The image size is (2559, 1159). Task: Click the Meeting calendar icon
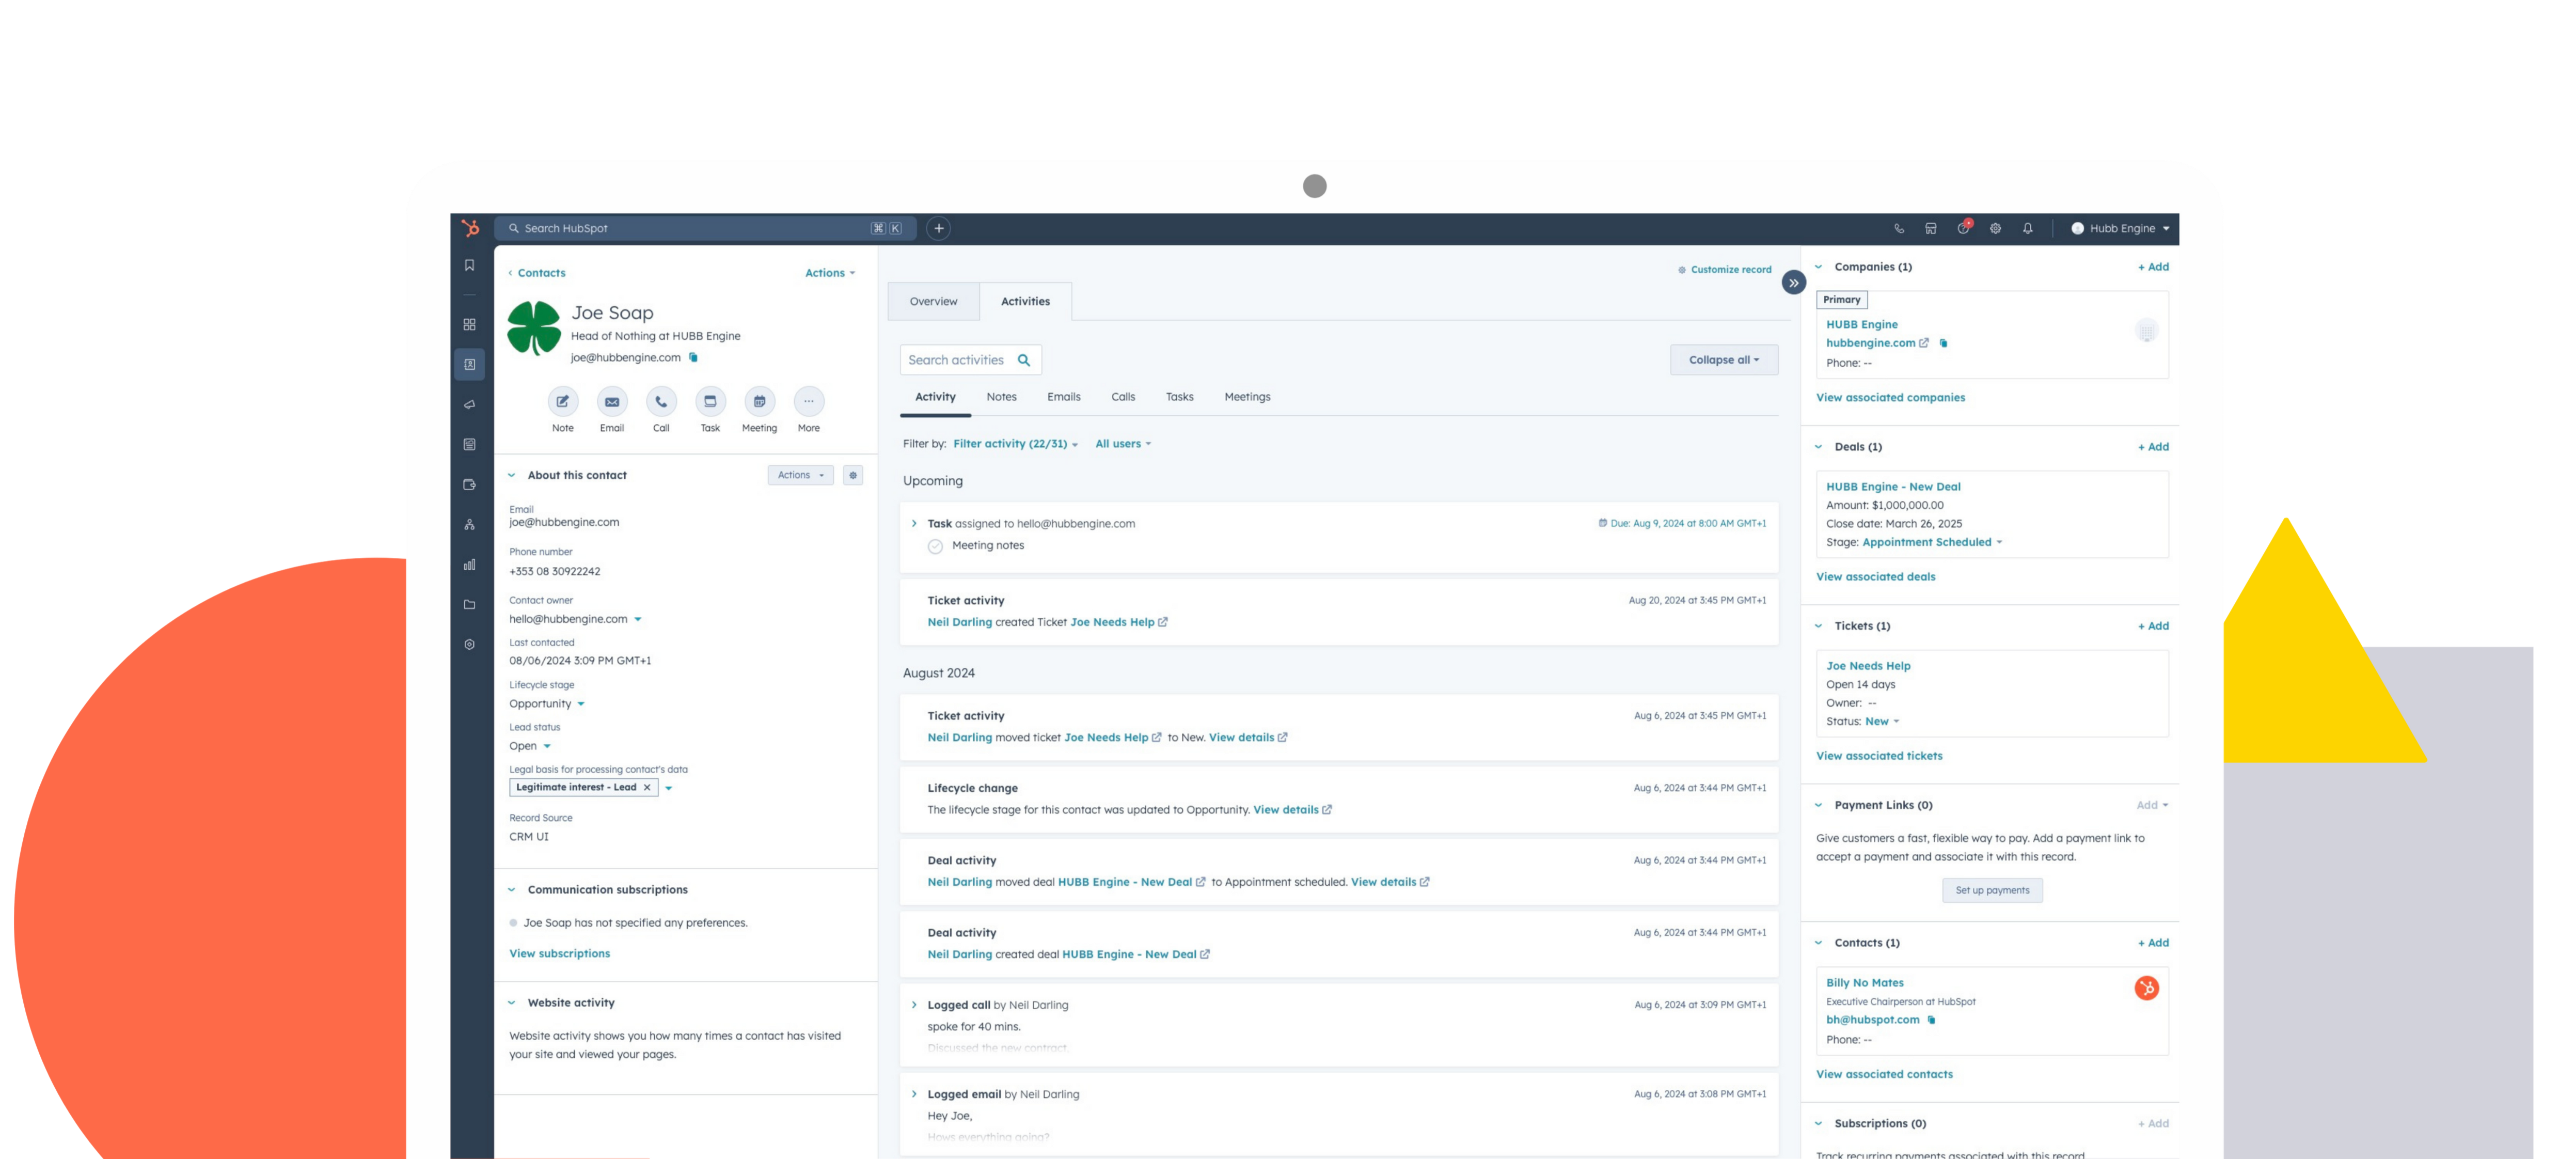[759, 402]
